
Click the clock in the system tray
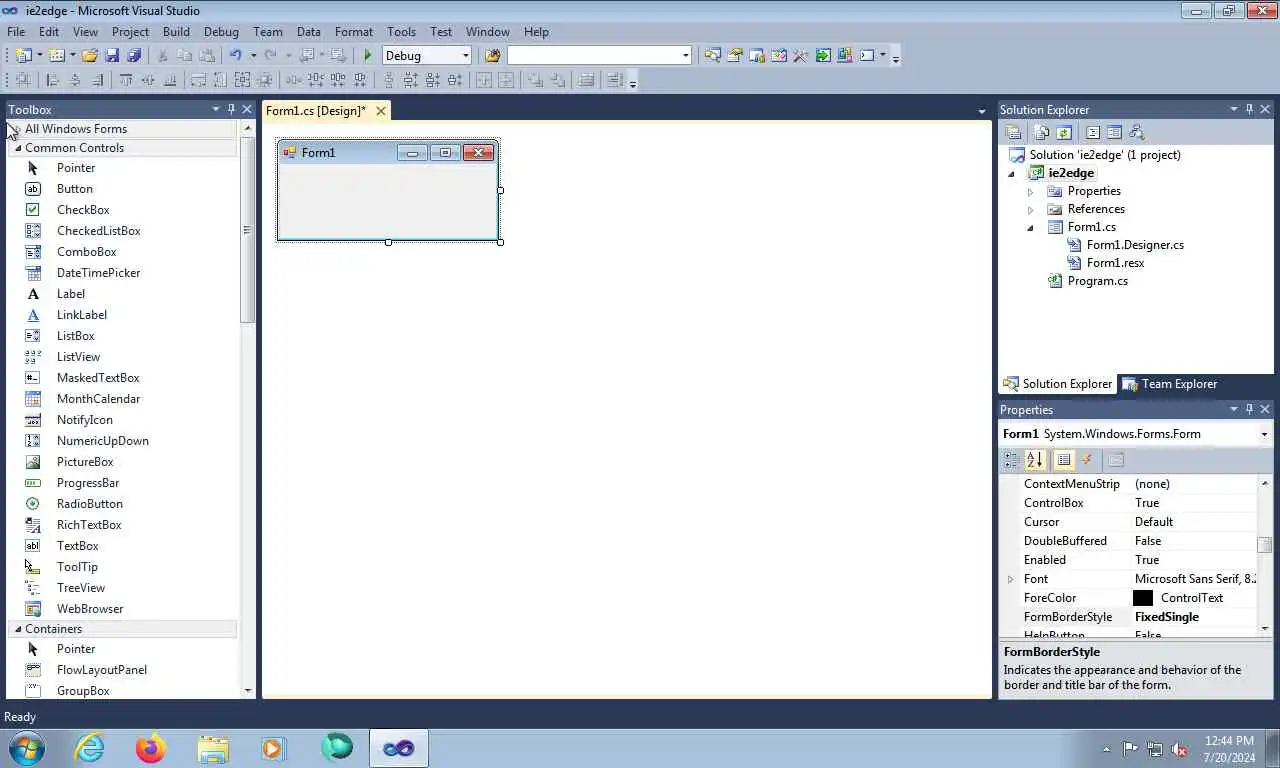pos(1229,749)
